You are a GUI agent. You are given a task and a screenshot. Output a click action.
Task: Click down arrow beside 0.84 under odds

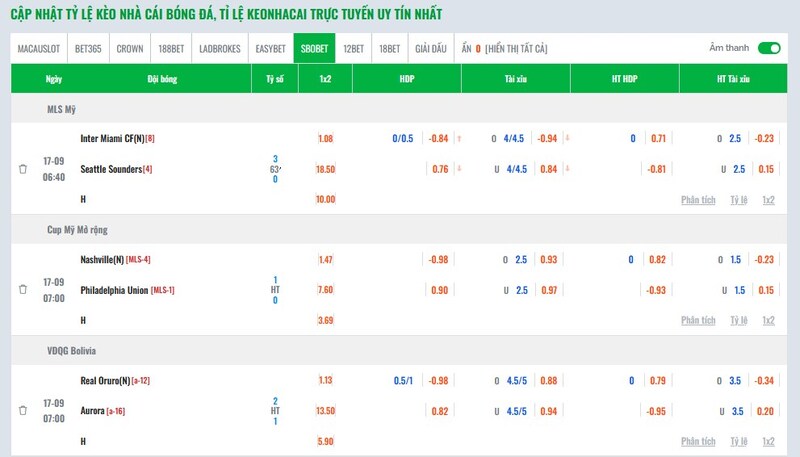click(x=567, y=169)
